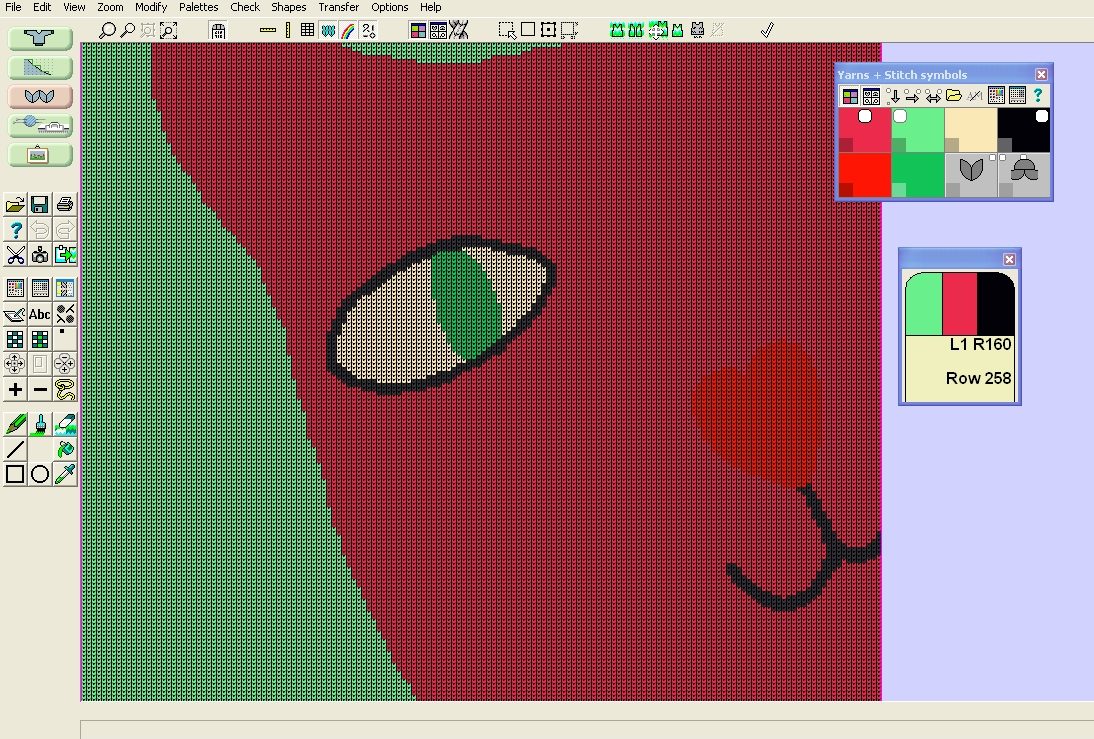Toggle the grid display in top toolbar
Image resolution: width=1094 pixels, height=739 pixels.
[307, 31]
